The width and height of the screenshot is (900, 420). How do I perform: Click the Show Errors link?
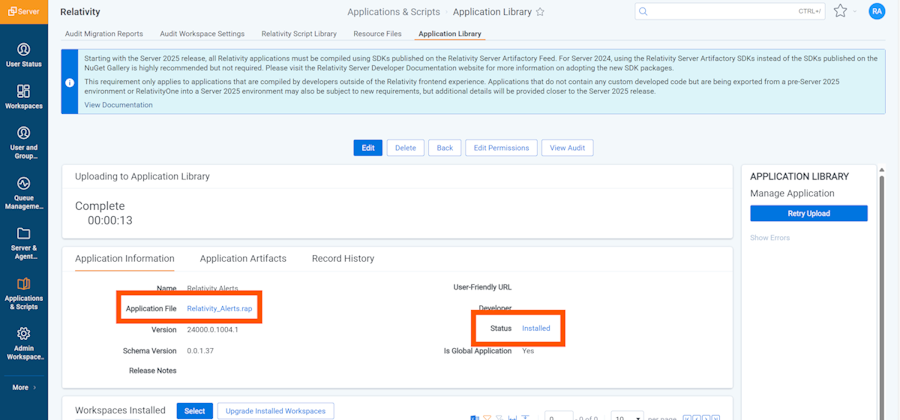[770, 238]
